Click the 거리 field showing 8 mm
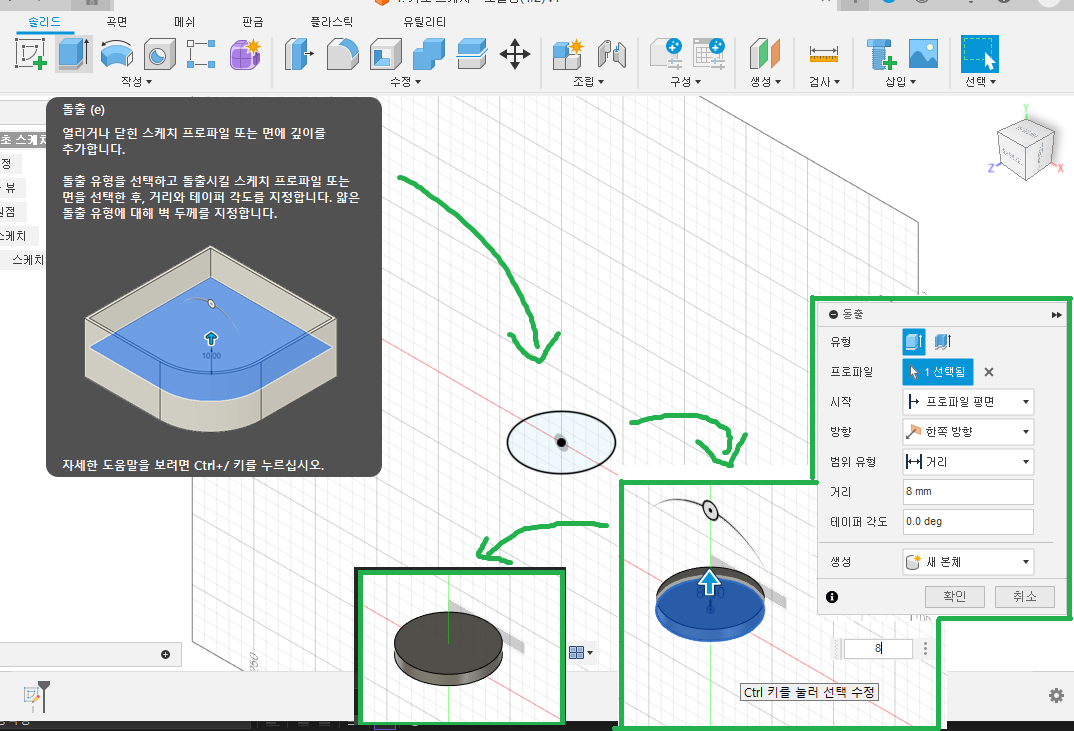 click(x=968, y=492)
